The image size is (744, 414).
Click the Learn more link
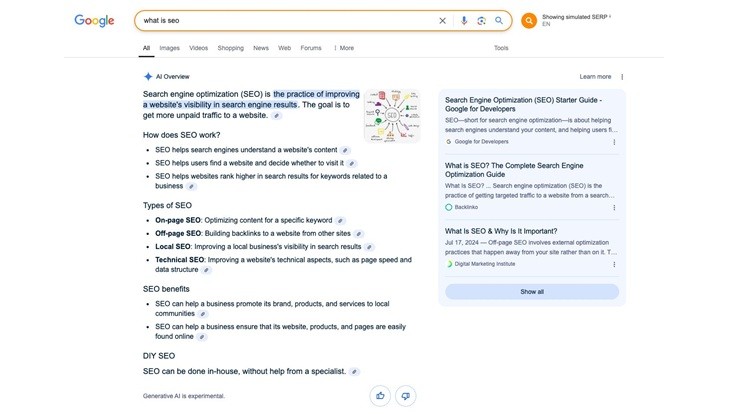pyautogui.click(x=595, y=77)
